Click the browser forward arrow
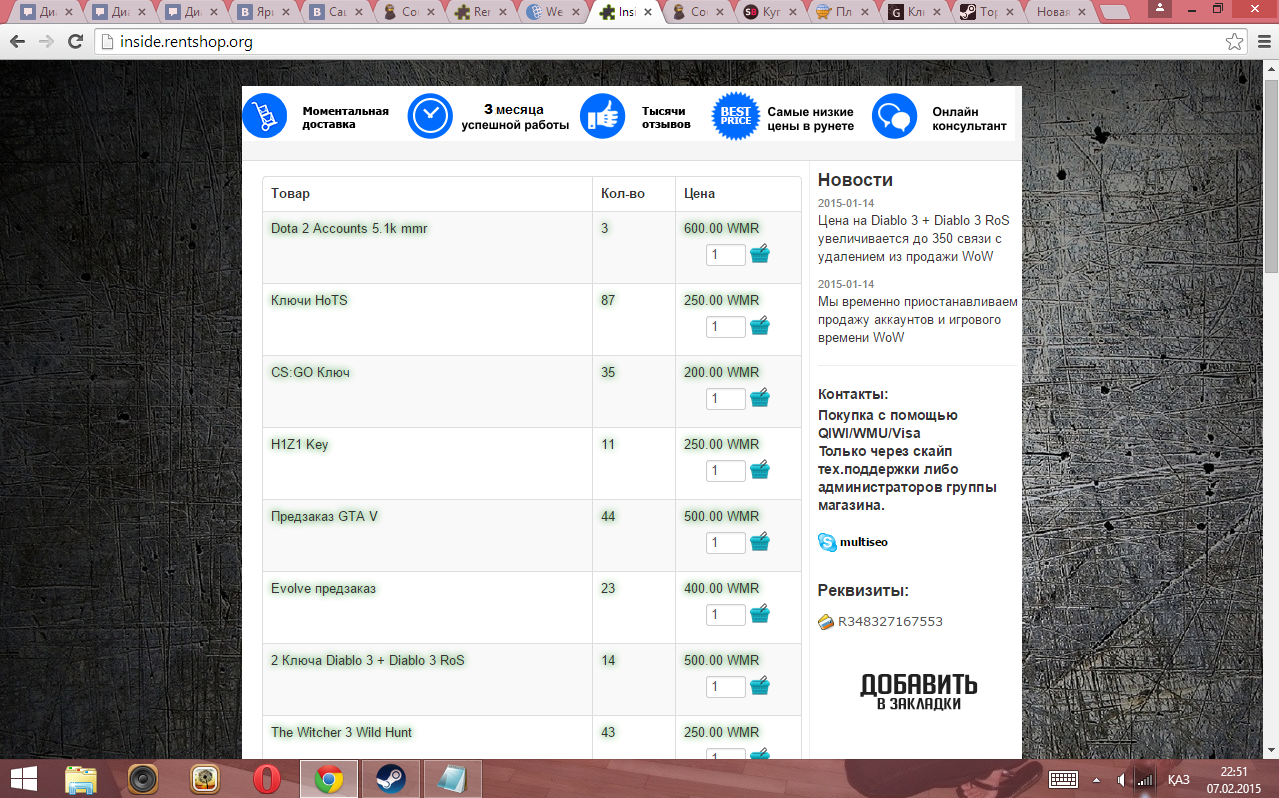Image resolution: width=1279 pixels, height=798 pixels. tap(46, 42)
